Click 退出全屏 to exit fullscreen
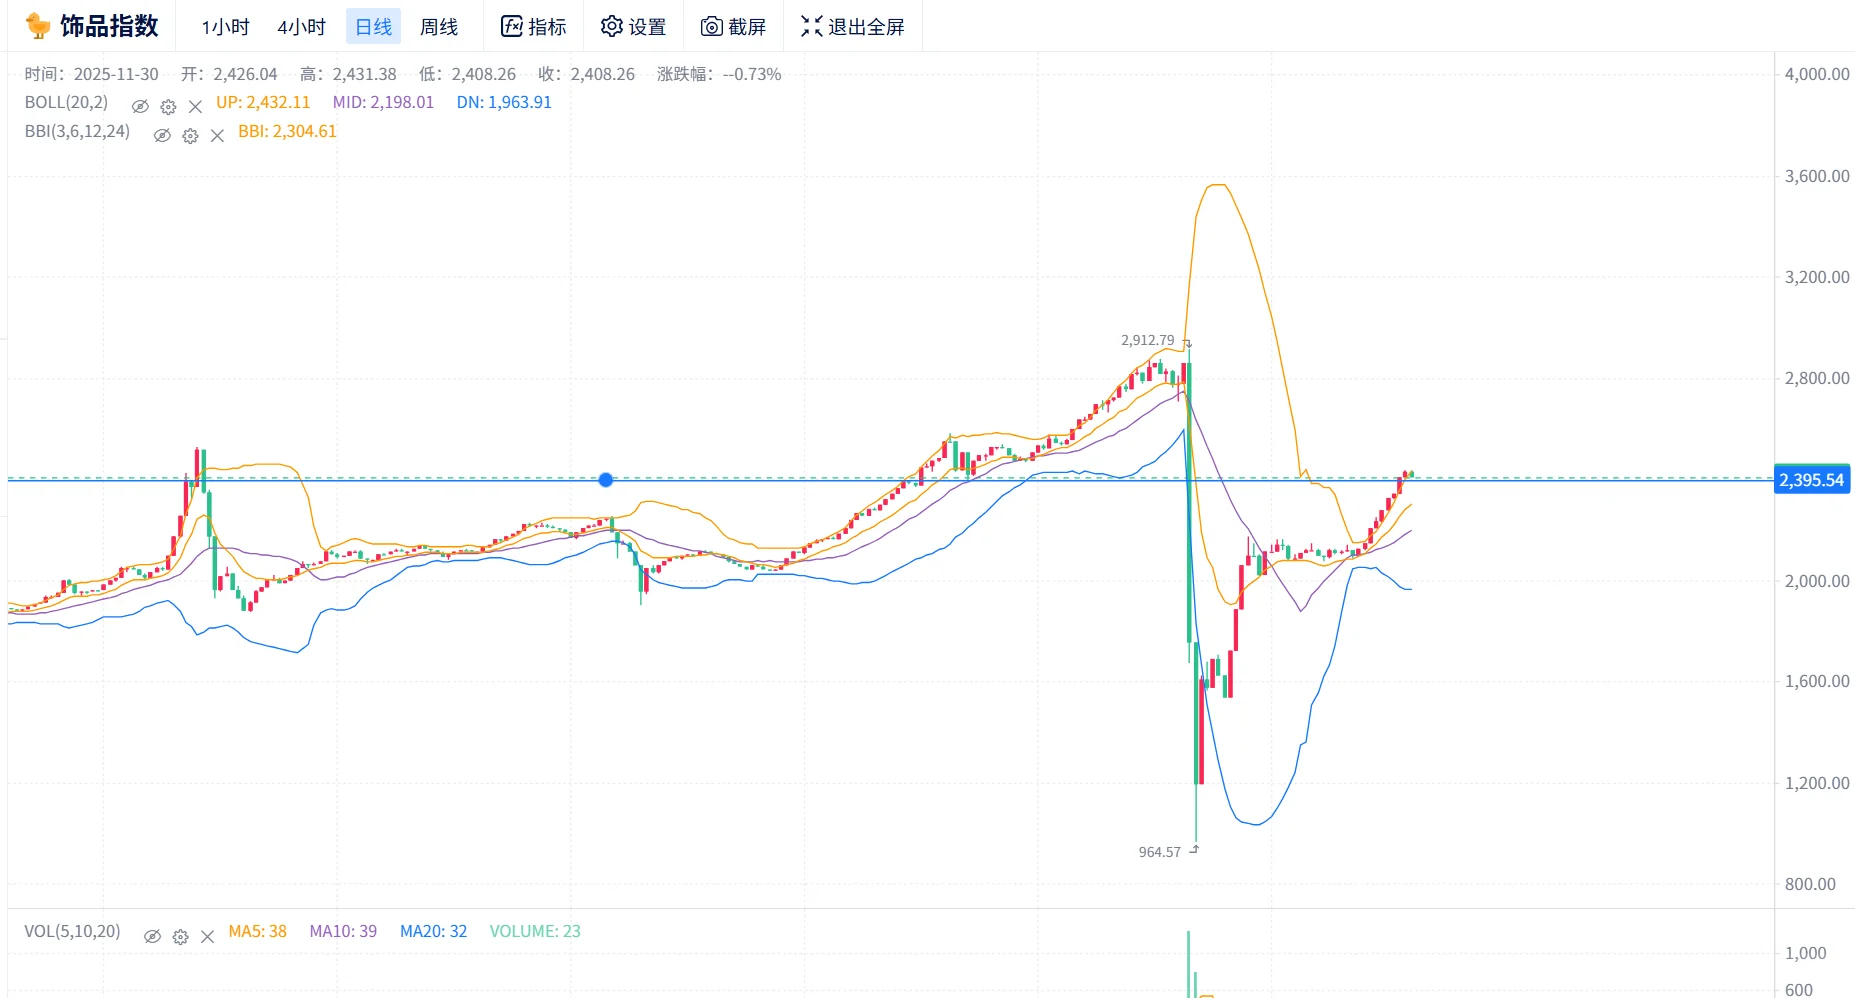The height and width of the screenshot is (998, 1855). point(853,27)
